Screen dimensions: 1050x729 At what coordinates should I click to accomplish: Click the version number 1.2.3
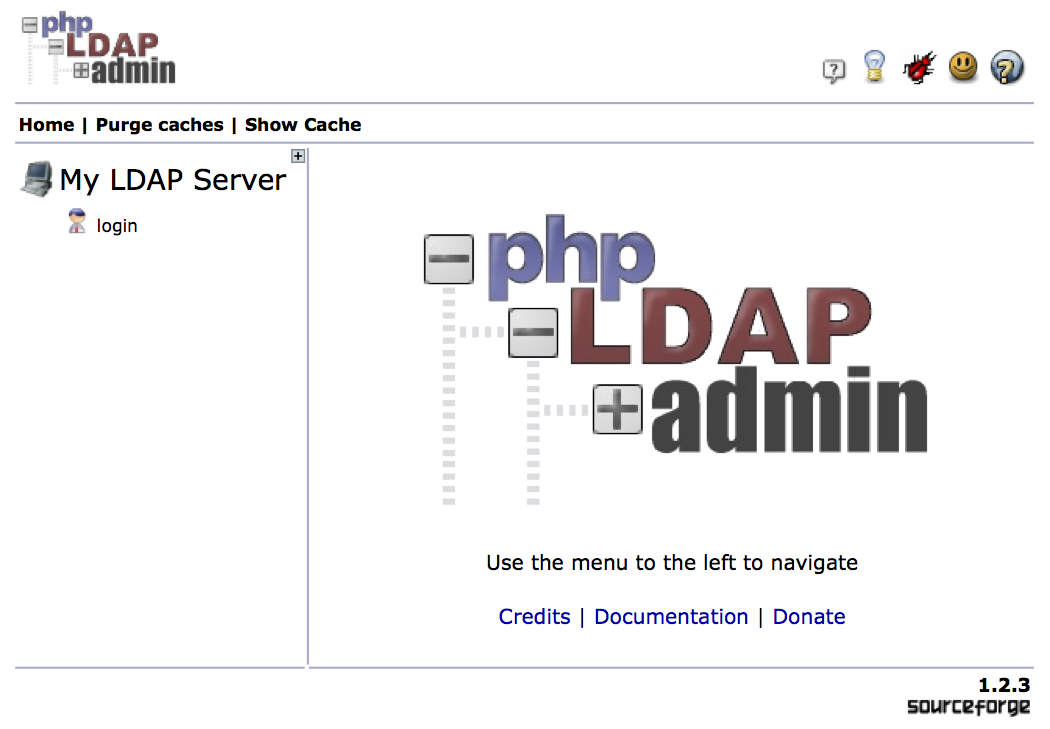(1004, 685)
